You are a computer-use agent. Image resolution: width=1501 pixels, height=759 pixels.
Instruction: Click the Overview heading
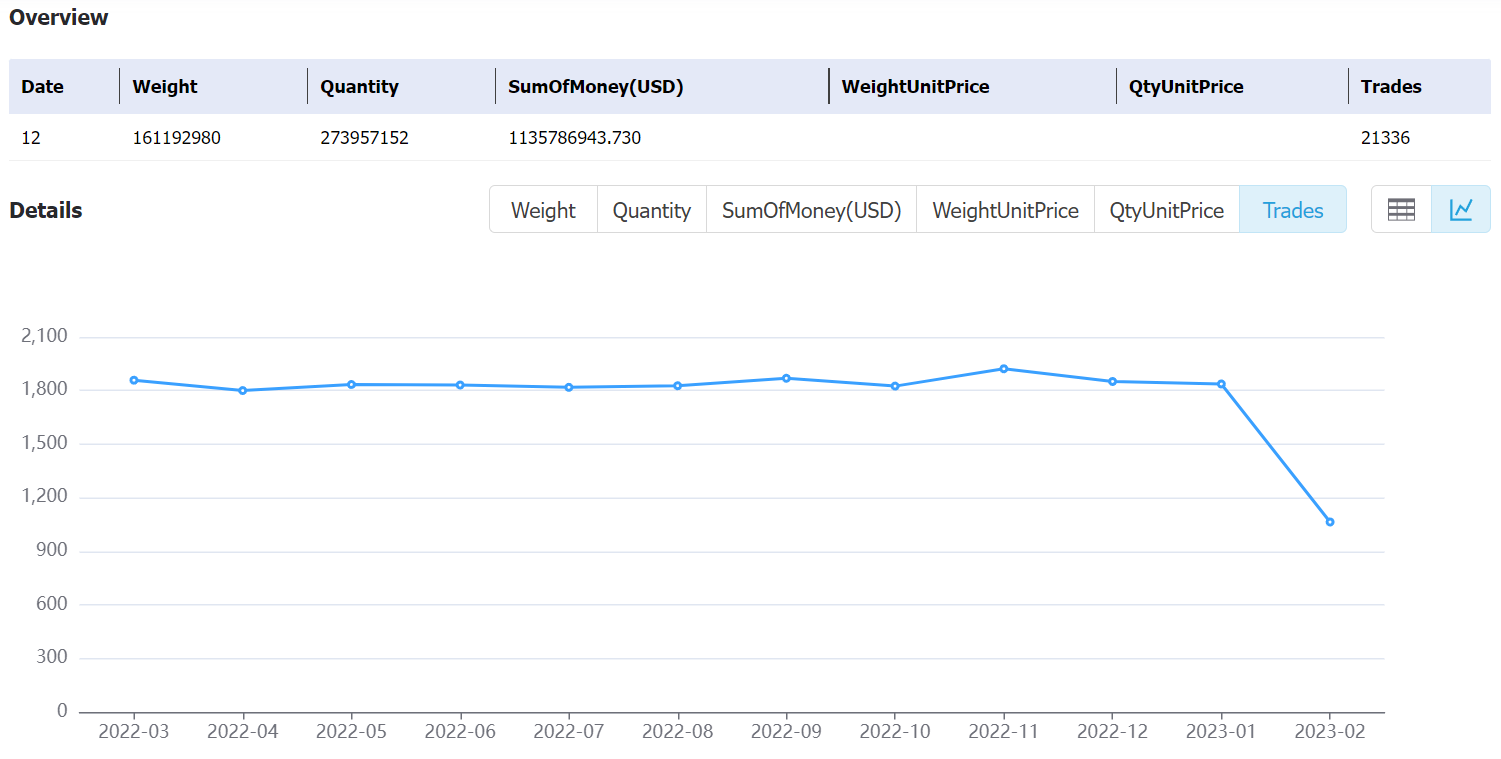[59, 17]
